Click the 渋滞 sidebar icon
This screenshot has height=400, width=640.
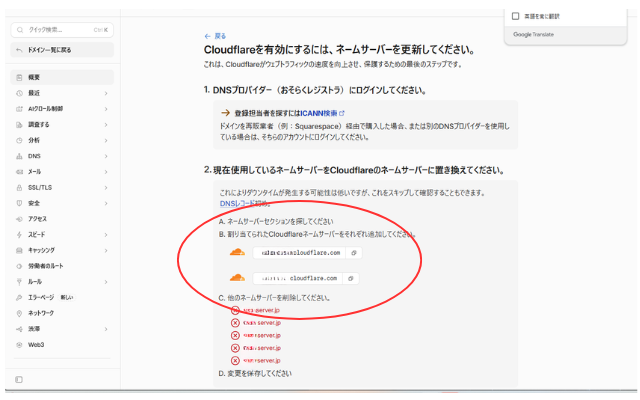[x=19, y=329]
